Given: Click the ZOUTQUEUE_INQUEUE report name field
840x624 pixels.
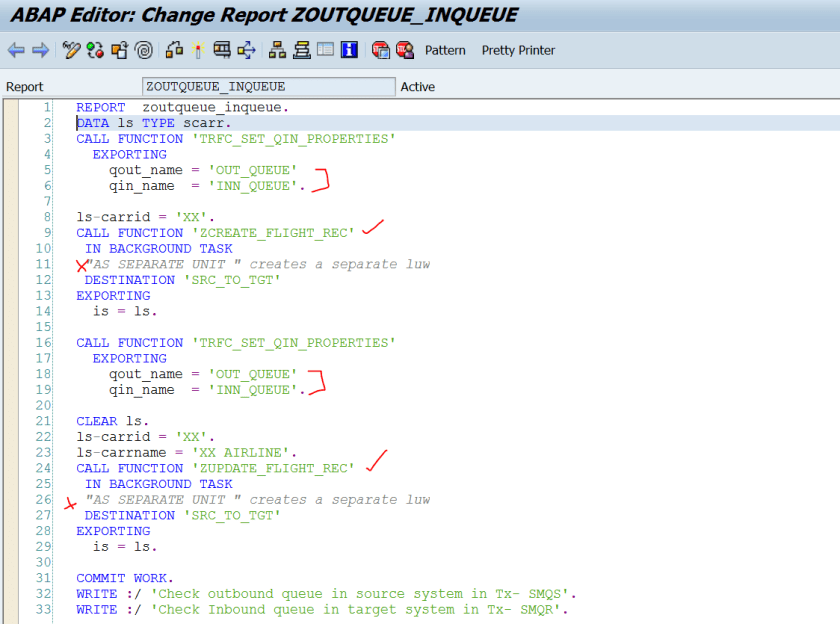Looking at the screenshot, I should (268, 87).
